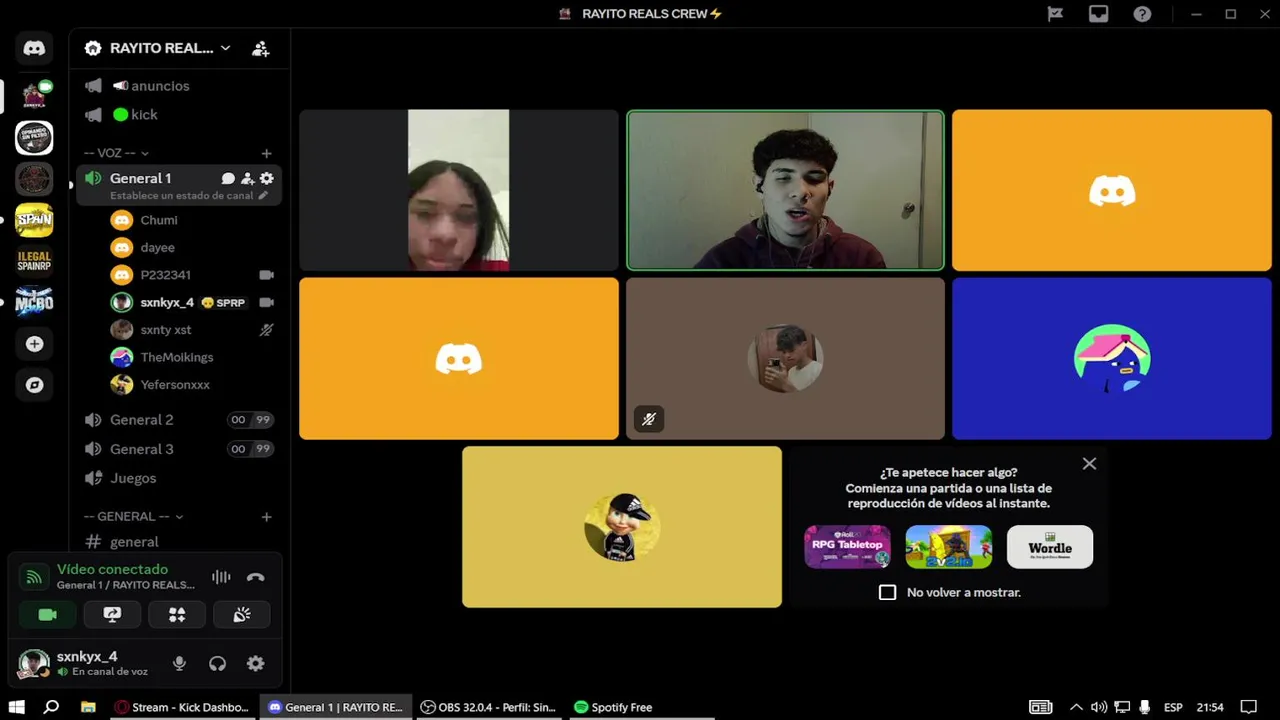Toggle camera off button
The width and height of the screenshot is (1280, 720).
(x=47, y=615)
